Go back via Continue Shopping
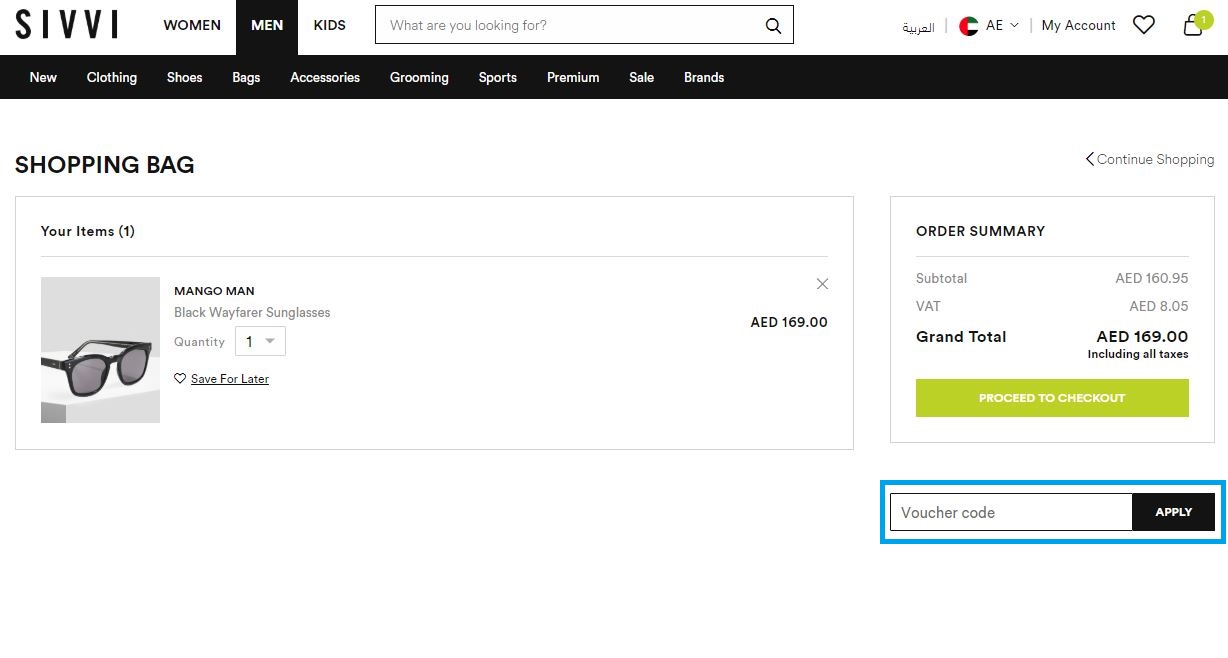This screenshot has width=1228, height=658. coord(1150,159)
